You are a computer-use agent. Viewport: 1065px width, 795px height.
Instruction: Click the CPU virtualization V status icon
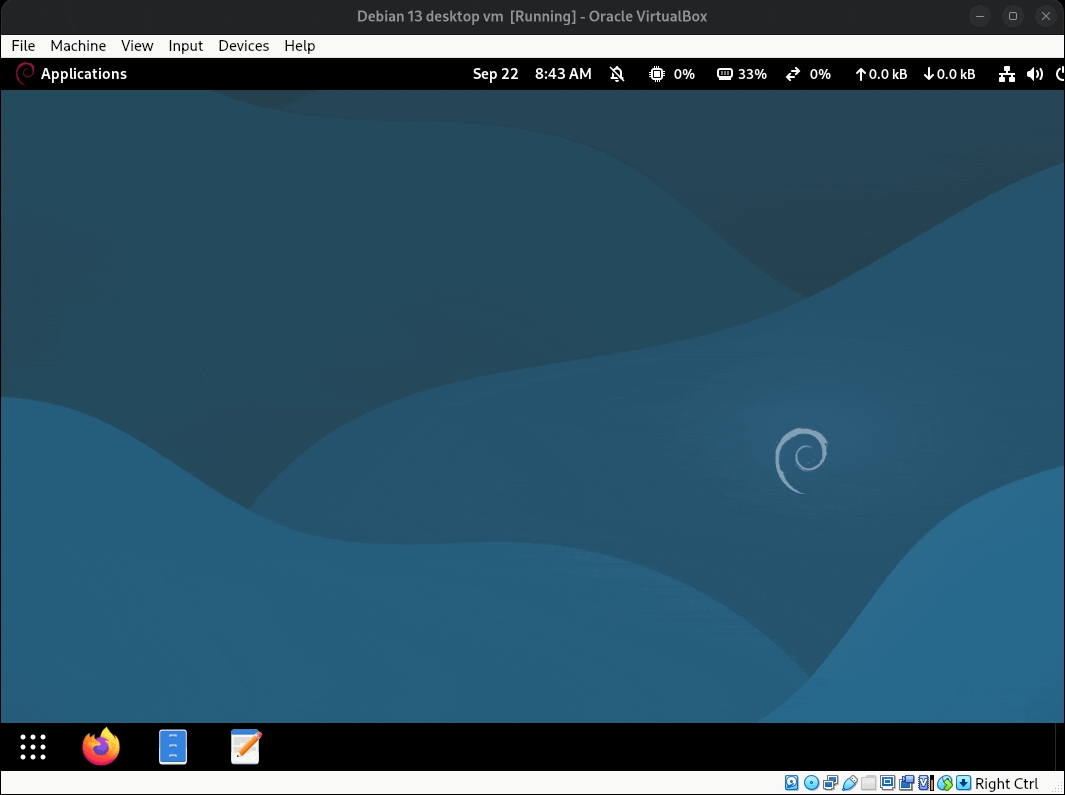(926, 783)
